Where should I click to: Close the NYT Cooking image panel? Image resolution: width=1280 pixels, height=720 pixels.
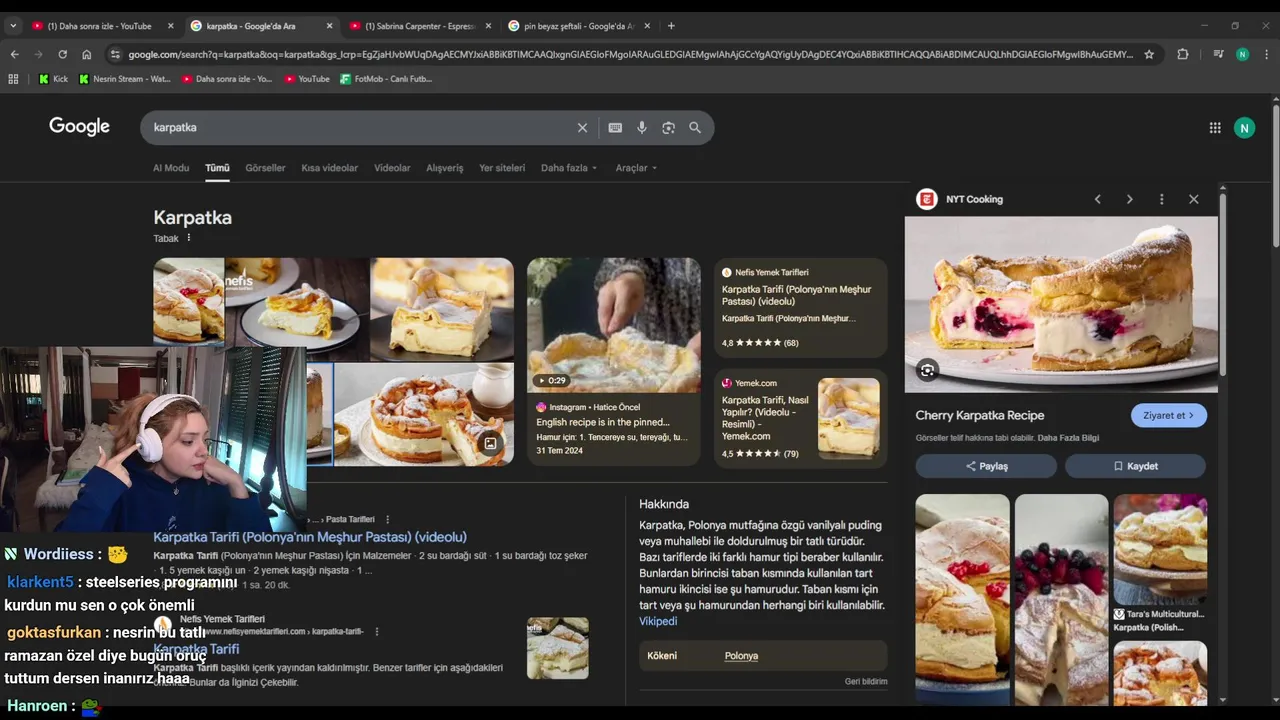click(1193, 199)
